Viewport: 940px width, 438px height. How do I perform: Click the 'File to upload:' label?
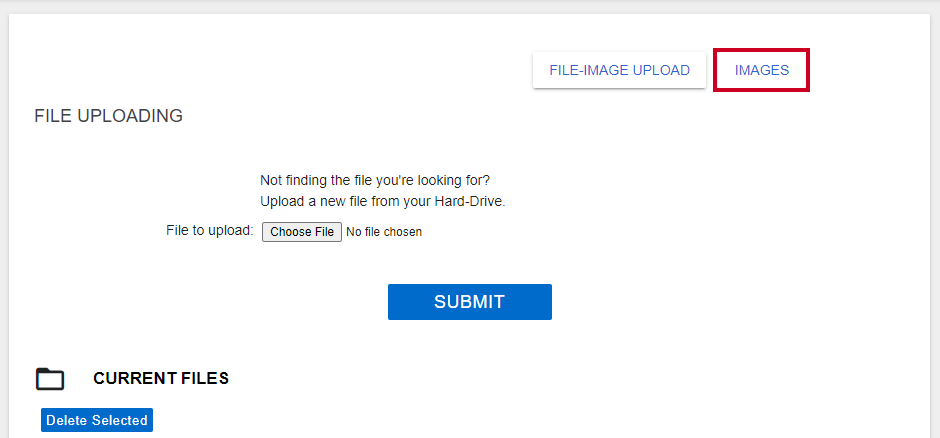[x=210, y=231]
